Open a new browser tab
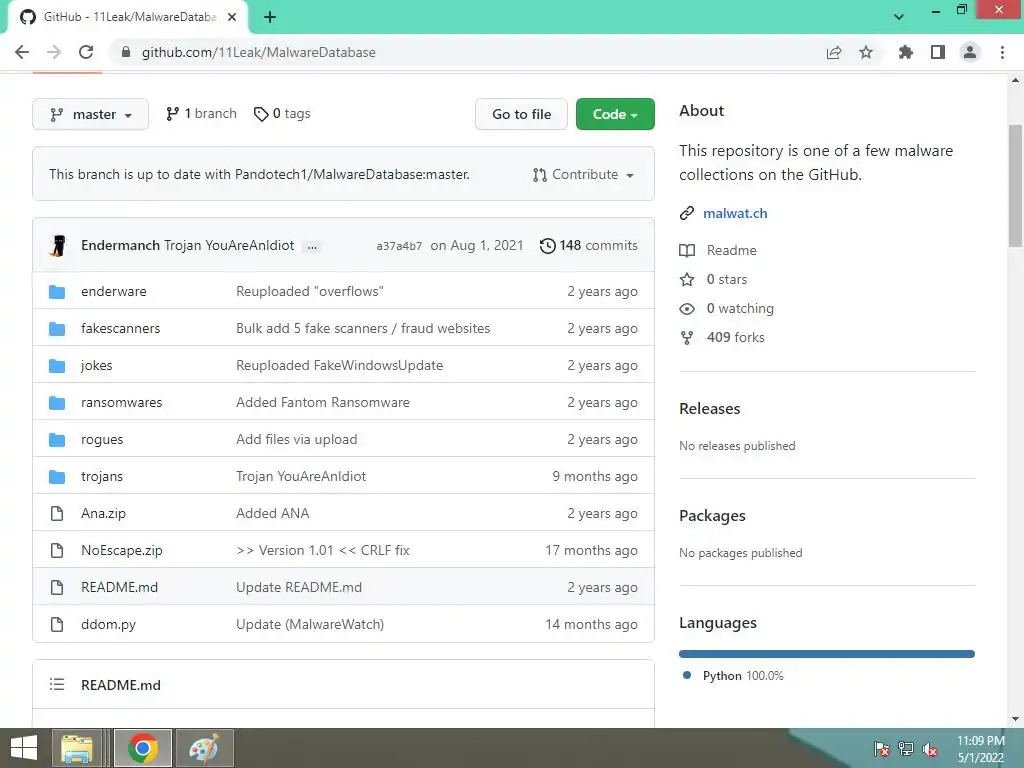 [270, 18]
